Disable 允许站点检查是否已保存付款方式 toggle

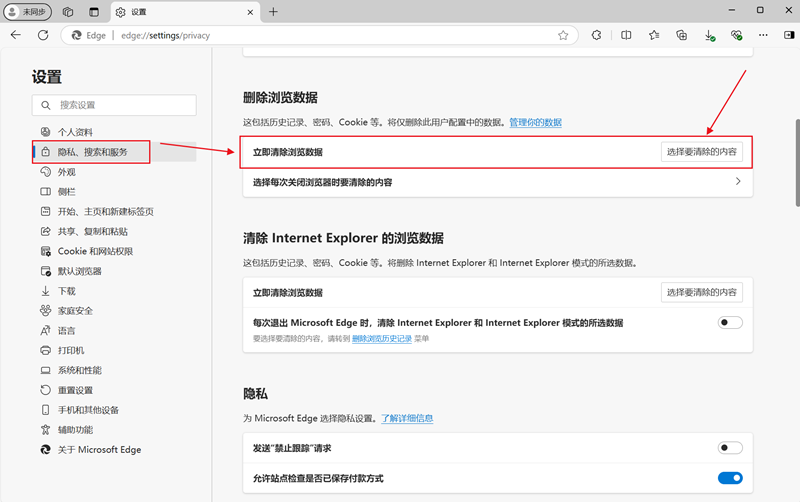point(730,478)
